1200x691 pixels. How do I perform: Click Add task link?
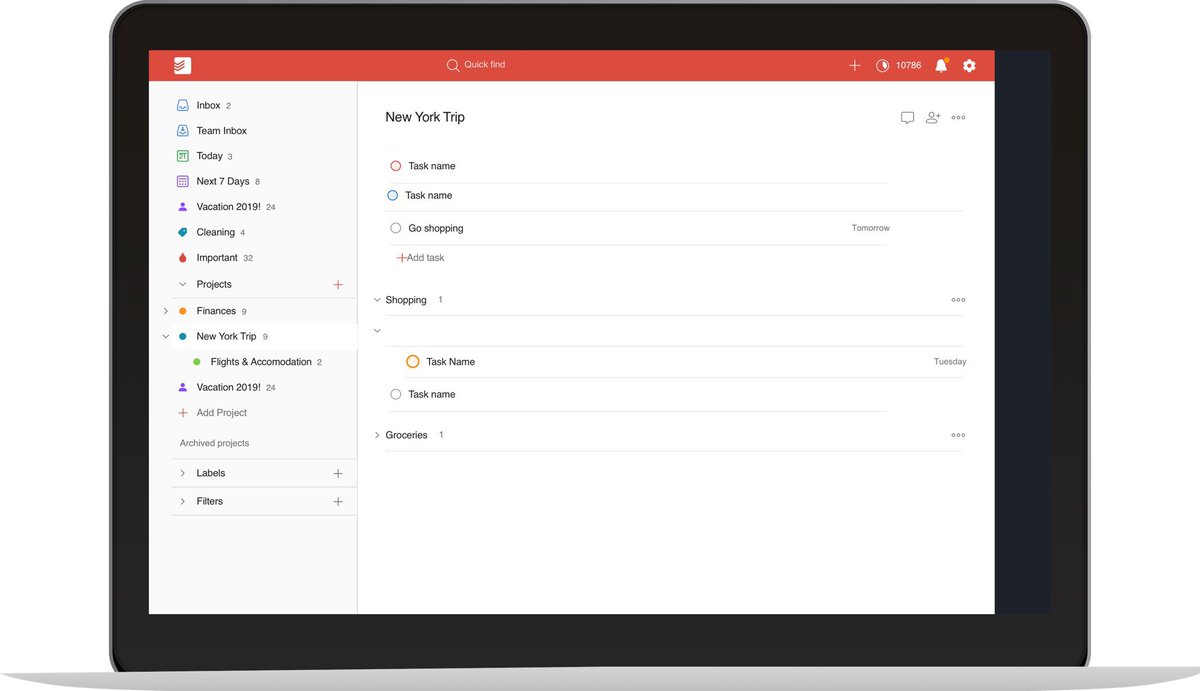click(x=420, y=258)
